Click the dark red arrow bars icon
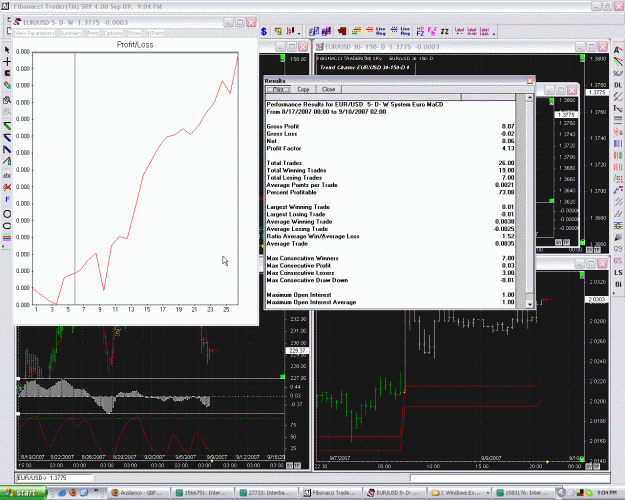The height and width of the screenshot is (500, 625). click(342, 31)
